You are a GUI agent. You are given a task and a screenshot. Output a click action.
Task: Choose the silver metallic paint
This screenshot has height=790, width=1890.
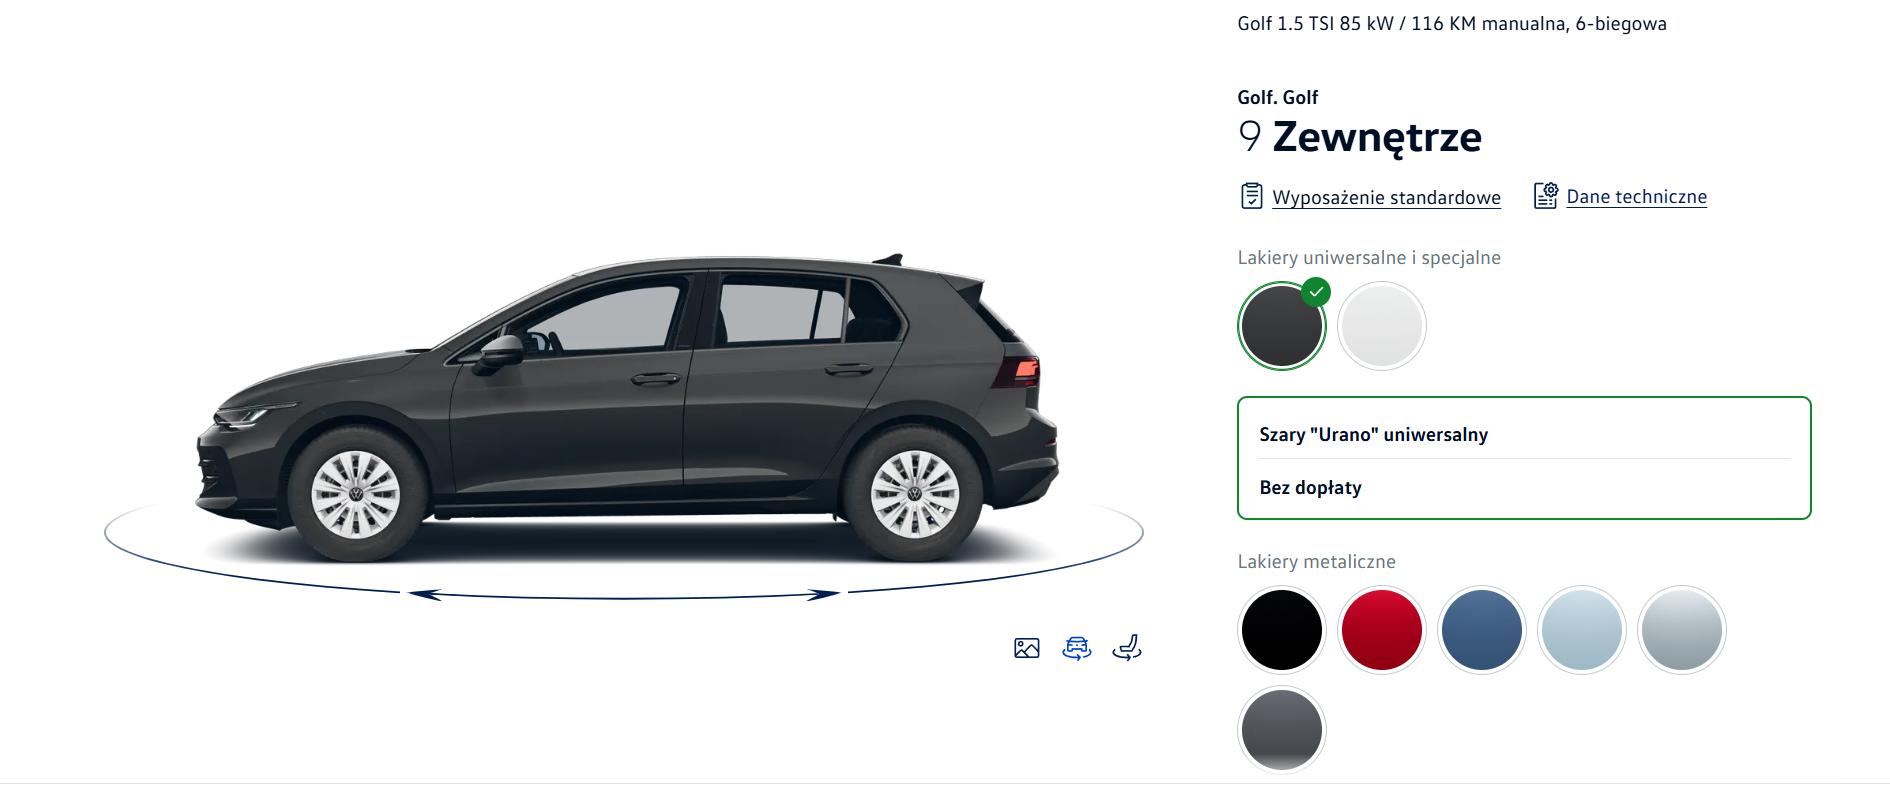coord(1682,630)
